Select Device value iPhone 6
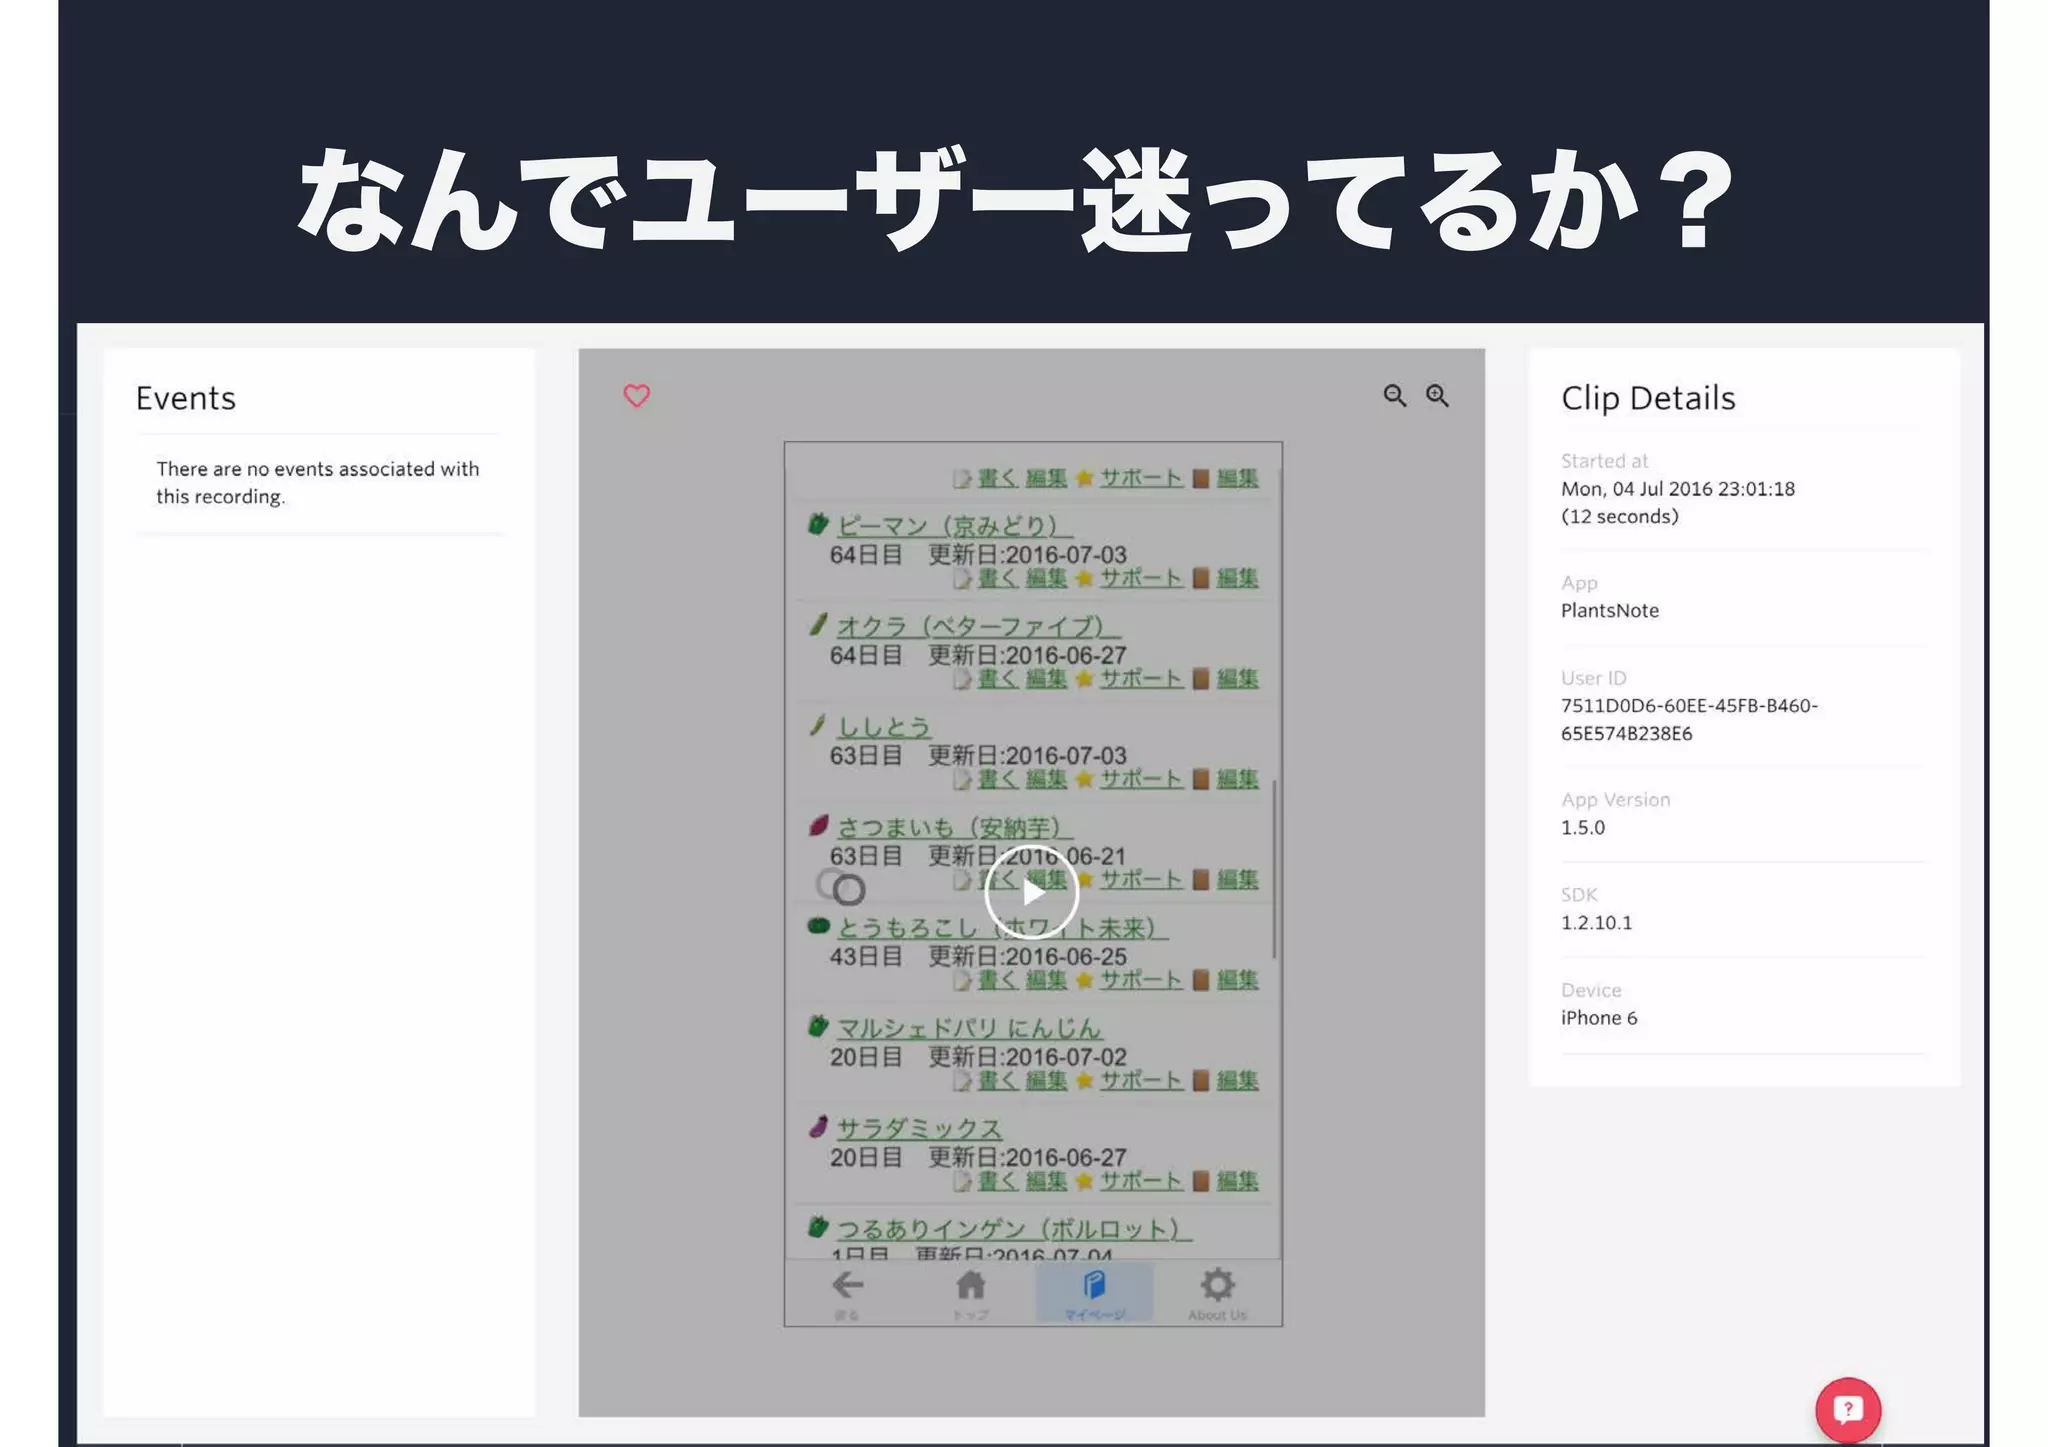2048x1447 pixels. [1599, 1017]
